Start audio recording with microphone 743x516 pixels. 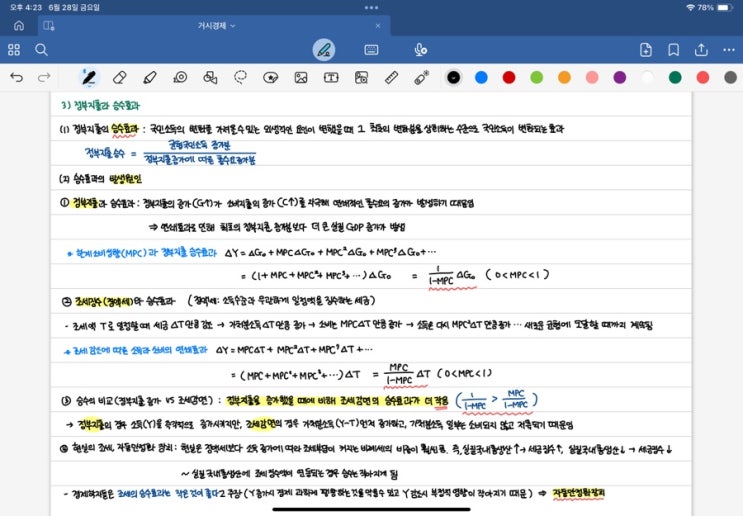click(x=420, y=50)
